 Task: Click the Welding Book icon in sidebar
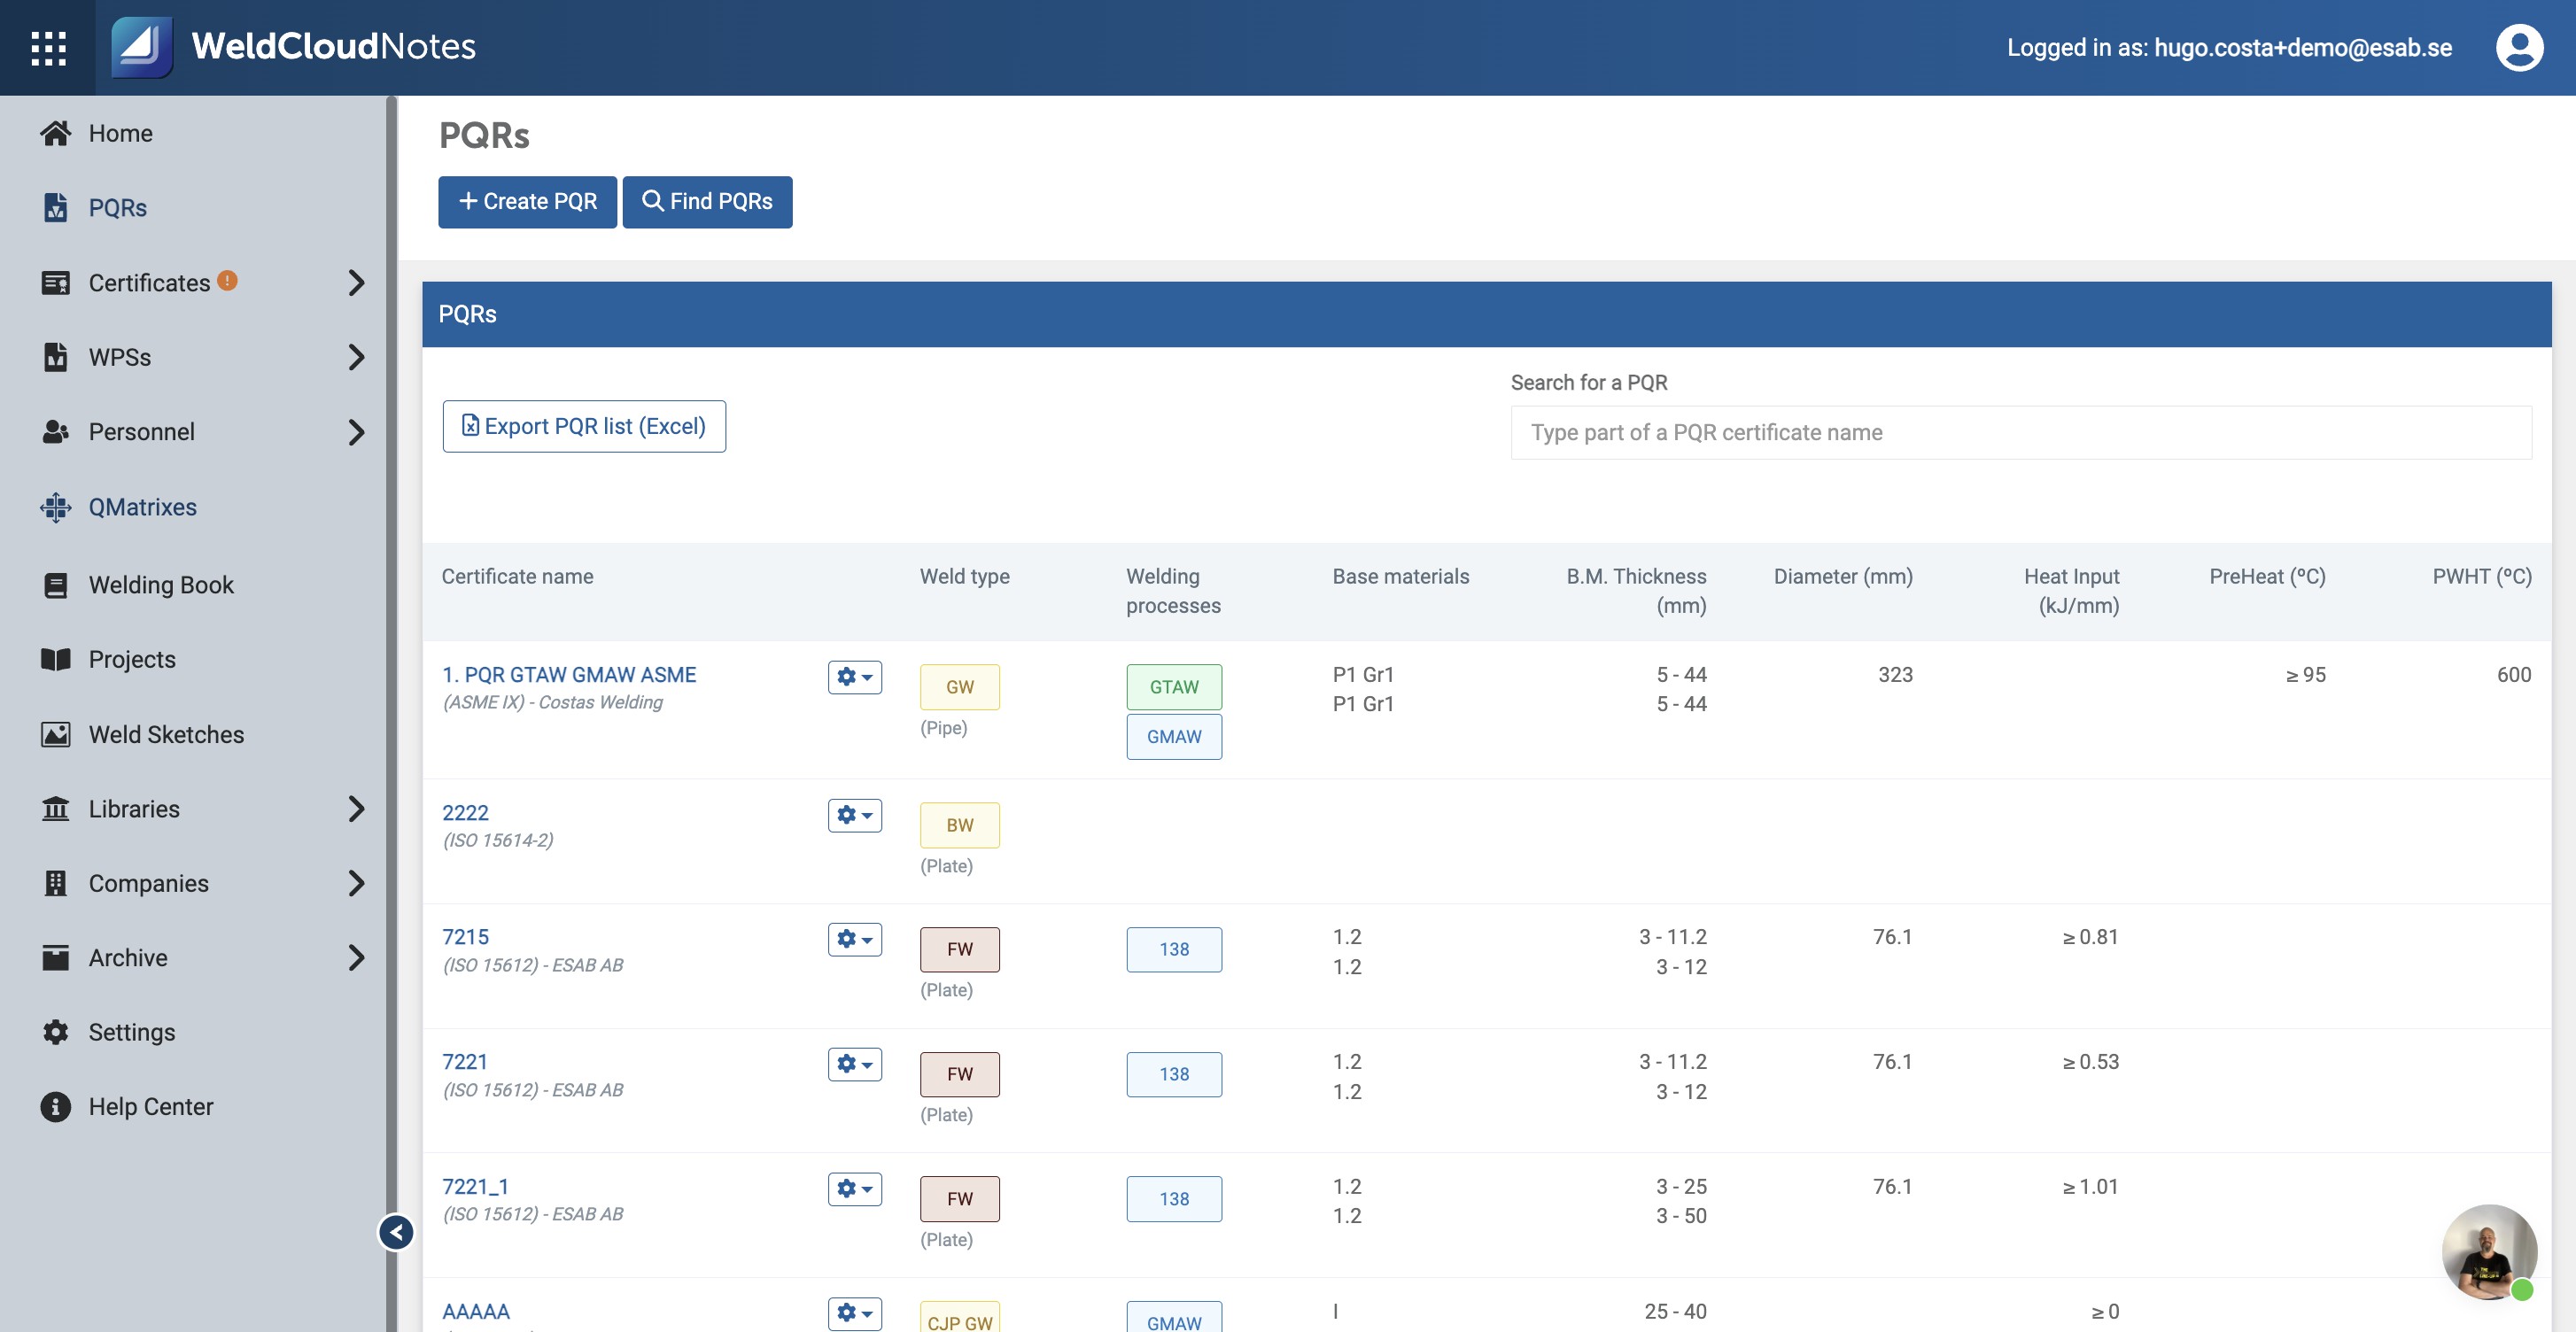click(x=56, y=585)
